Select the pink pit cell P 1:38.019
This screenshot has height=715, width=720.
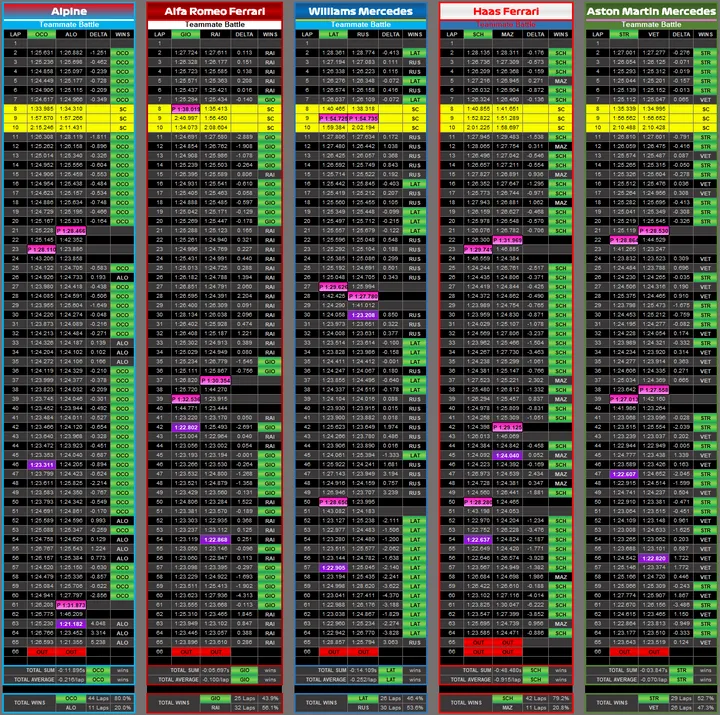pos(186,109)
